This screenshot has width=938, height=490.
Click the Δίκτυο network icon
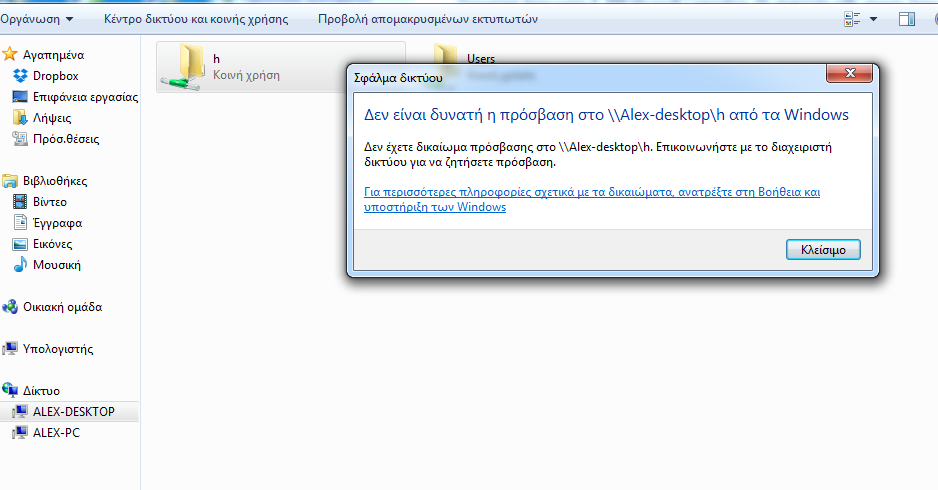[x=10, y=391]
